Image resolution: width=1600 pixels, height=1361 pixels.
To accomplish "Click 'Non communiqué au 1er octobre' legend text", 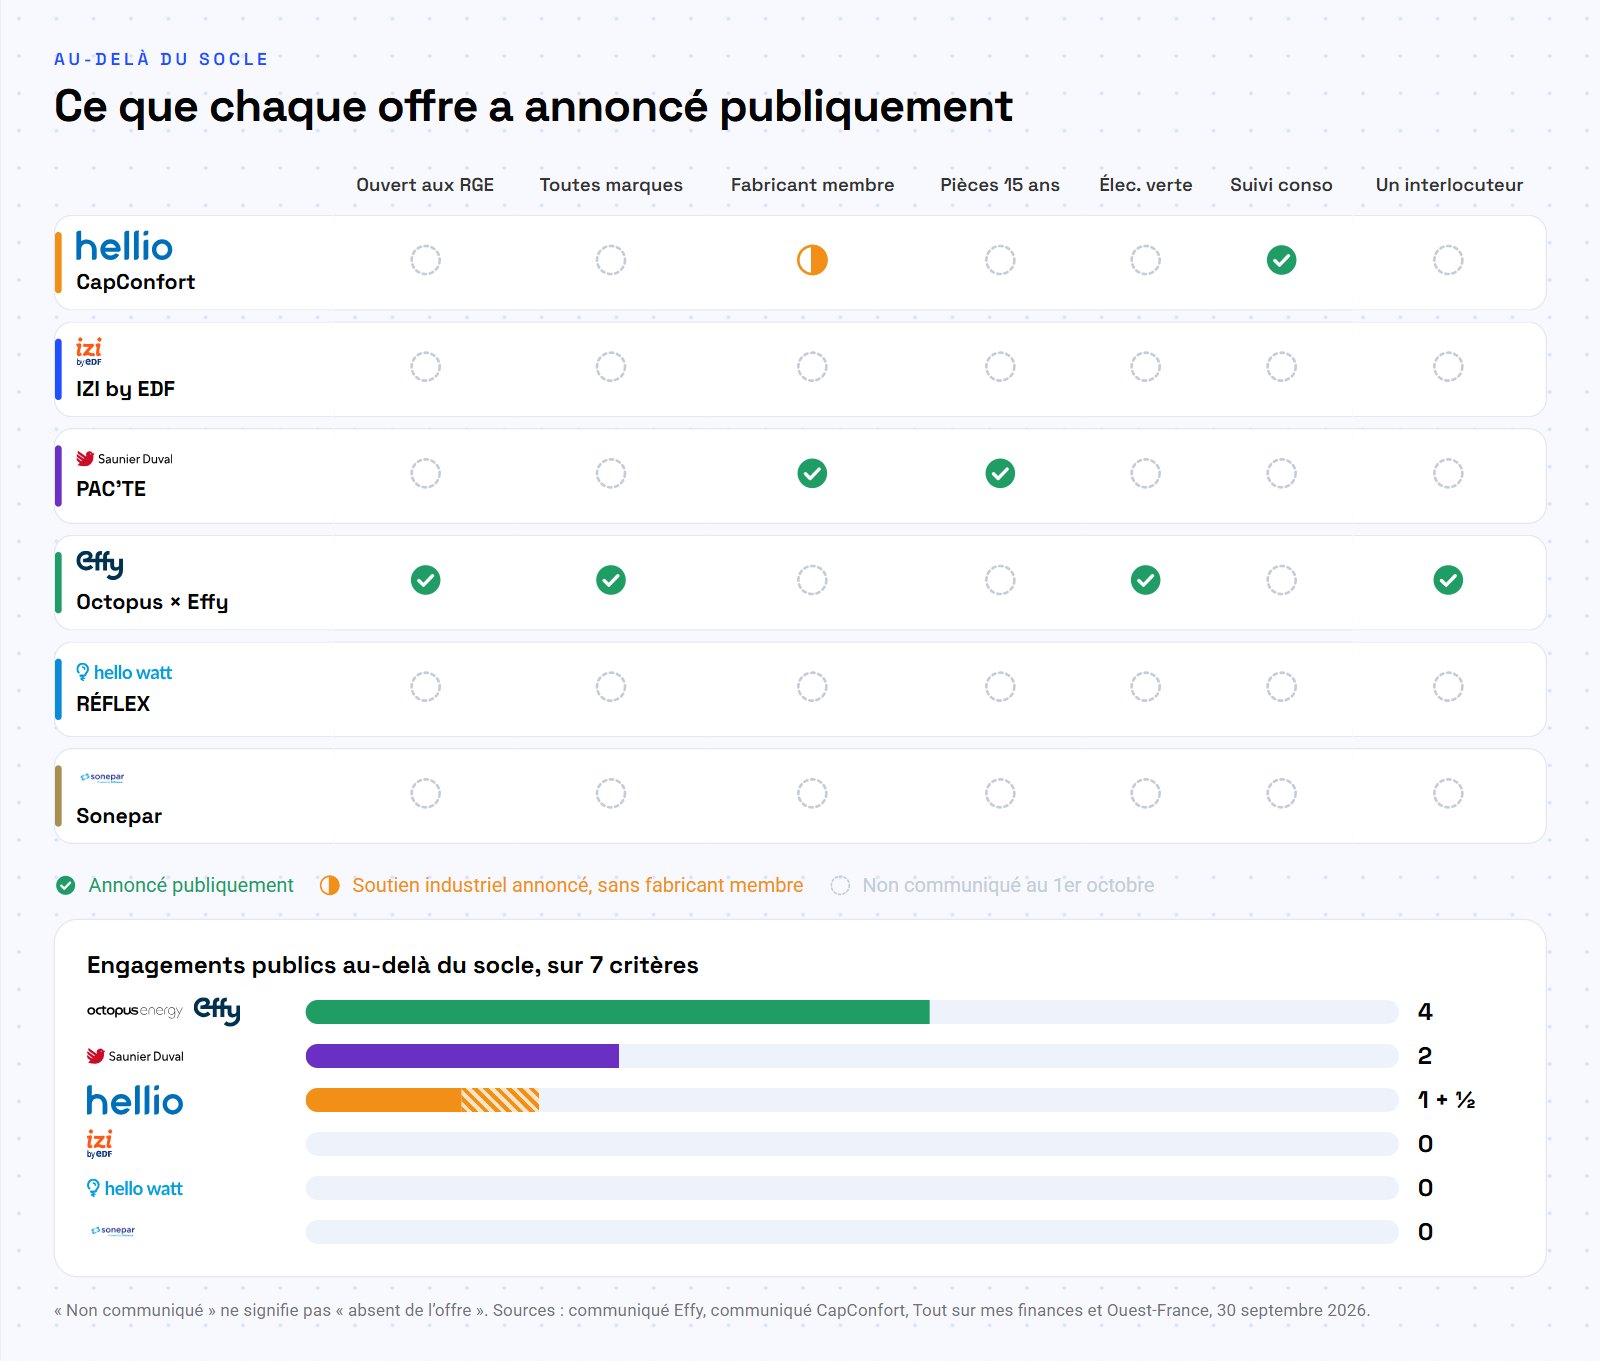I will coord(1008,885).
